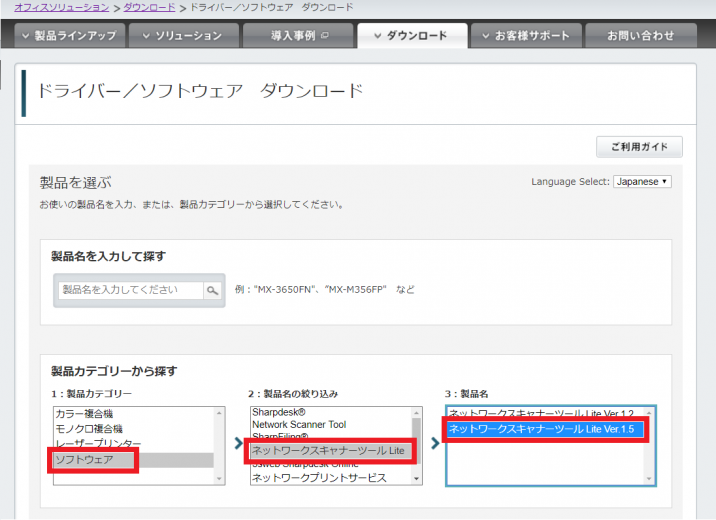Select Network Scanner Tool in the list

pos(300,425)
